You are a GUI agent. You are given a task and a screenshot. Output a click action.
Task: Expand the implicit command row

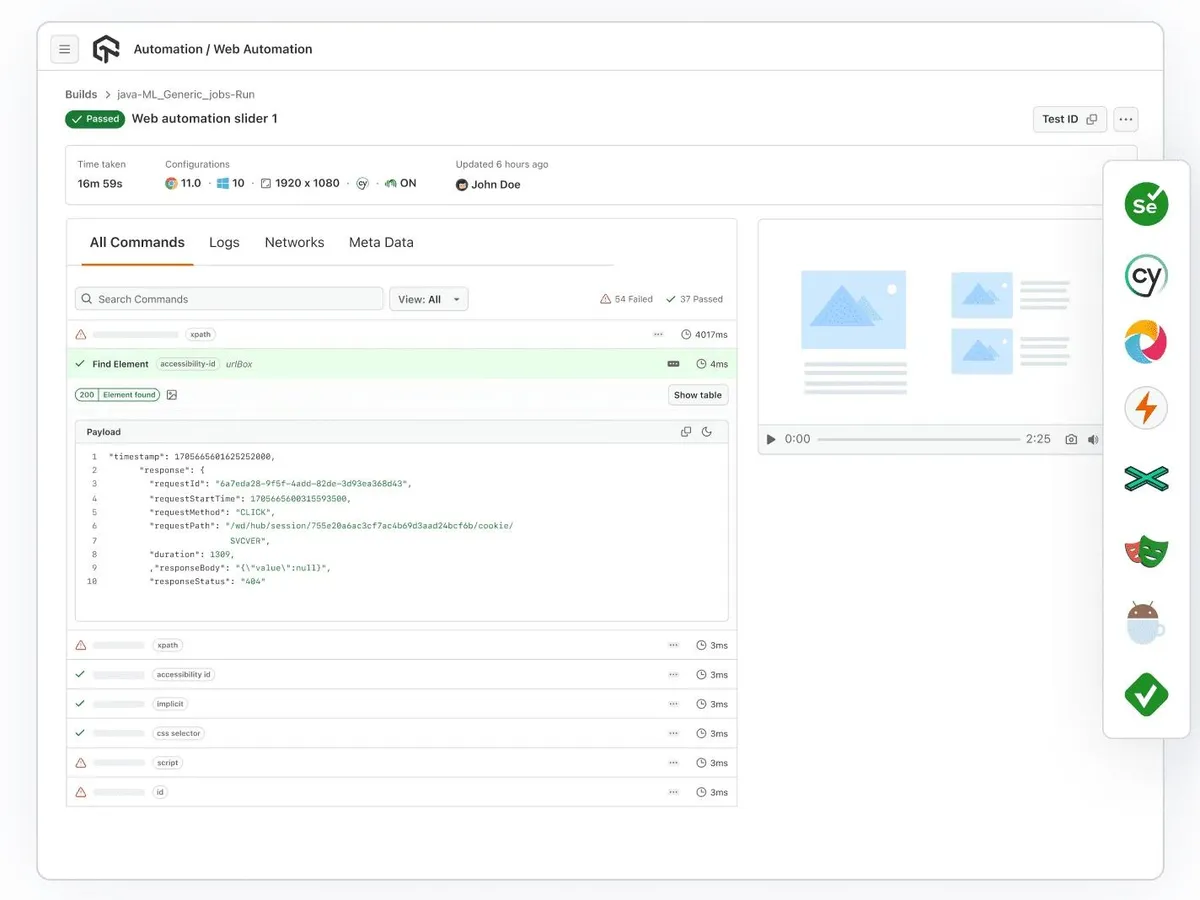(401, 704)
